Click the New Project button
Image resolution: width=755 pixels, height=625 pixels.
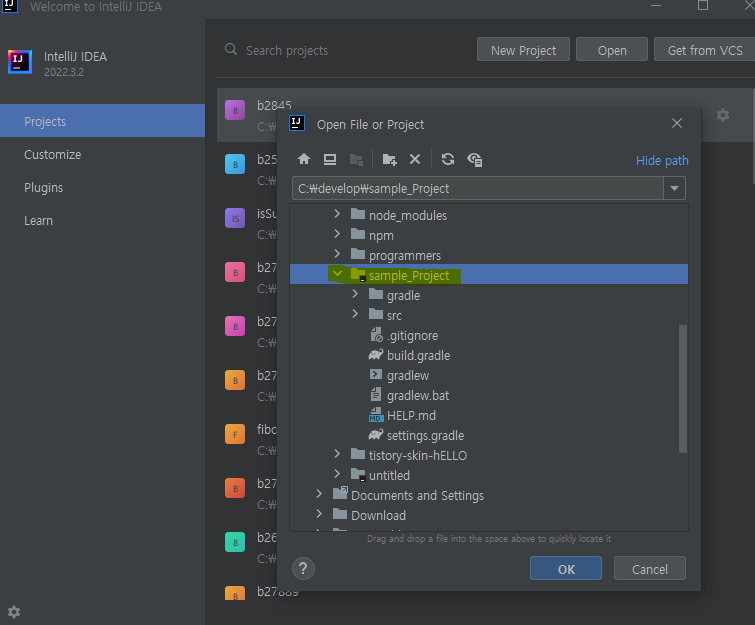pos(523,50)
